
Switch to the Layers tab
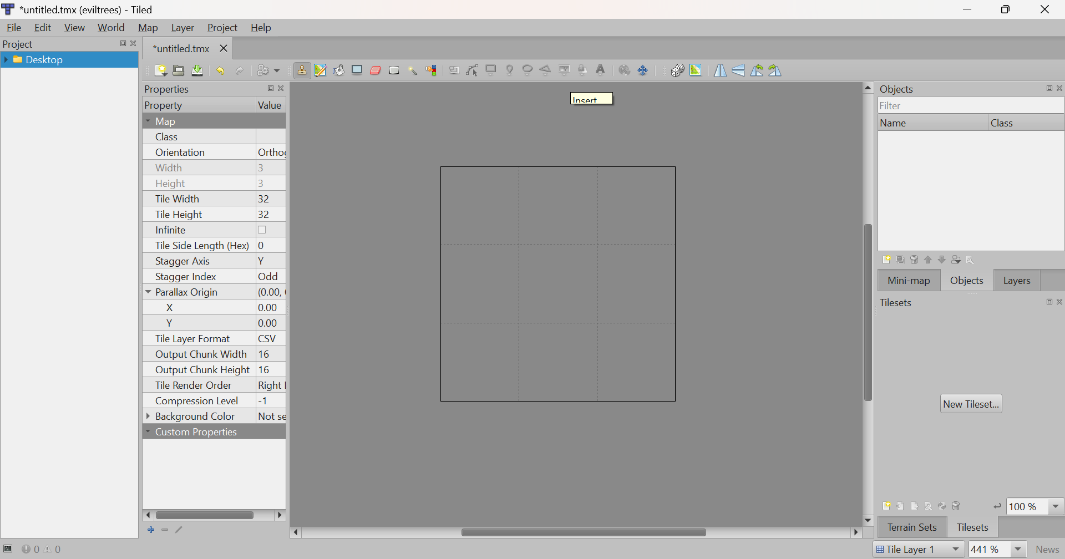[1016, 281]
